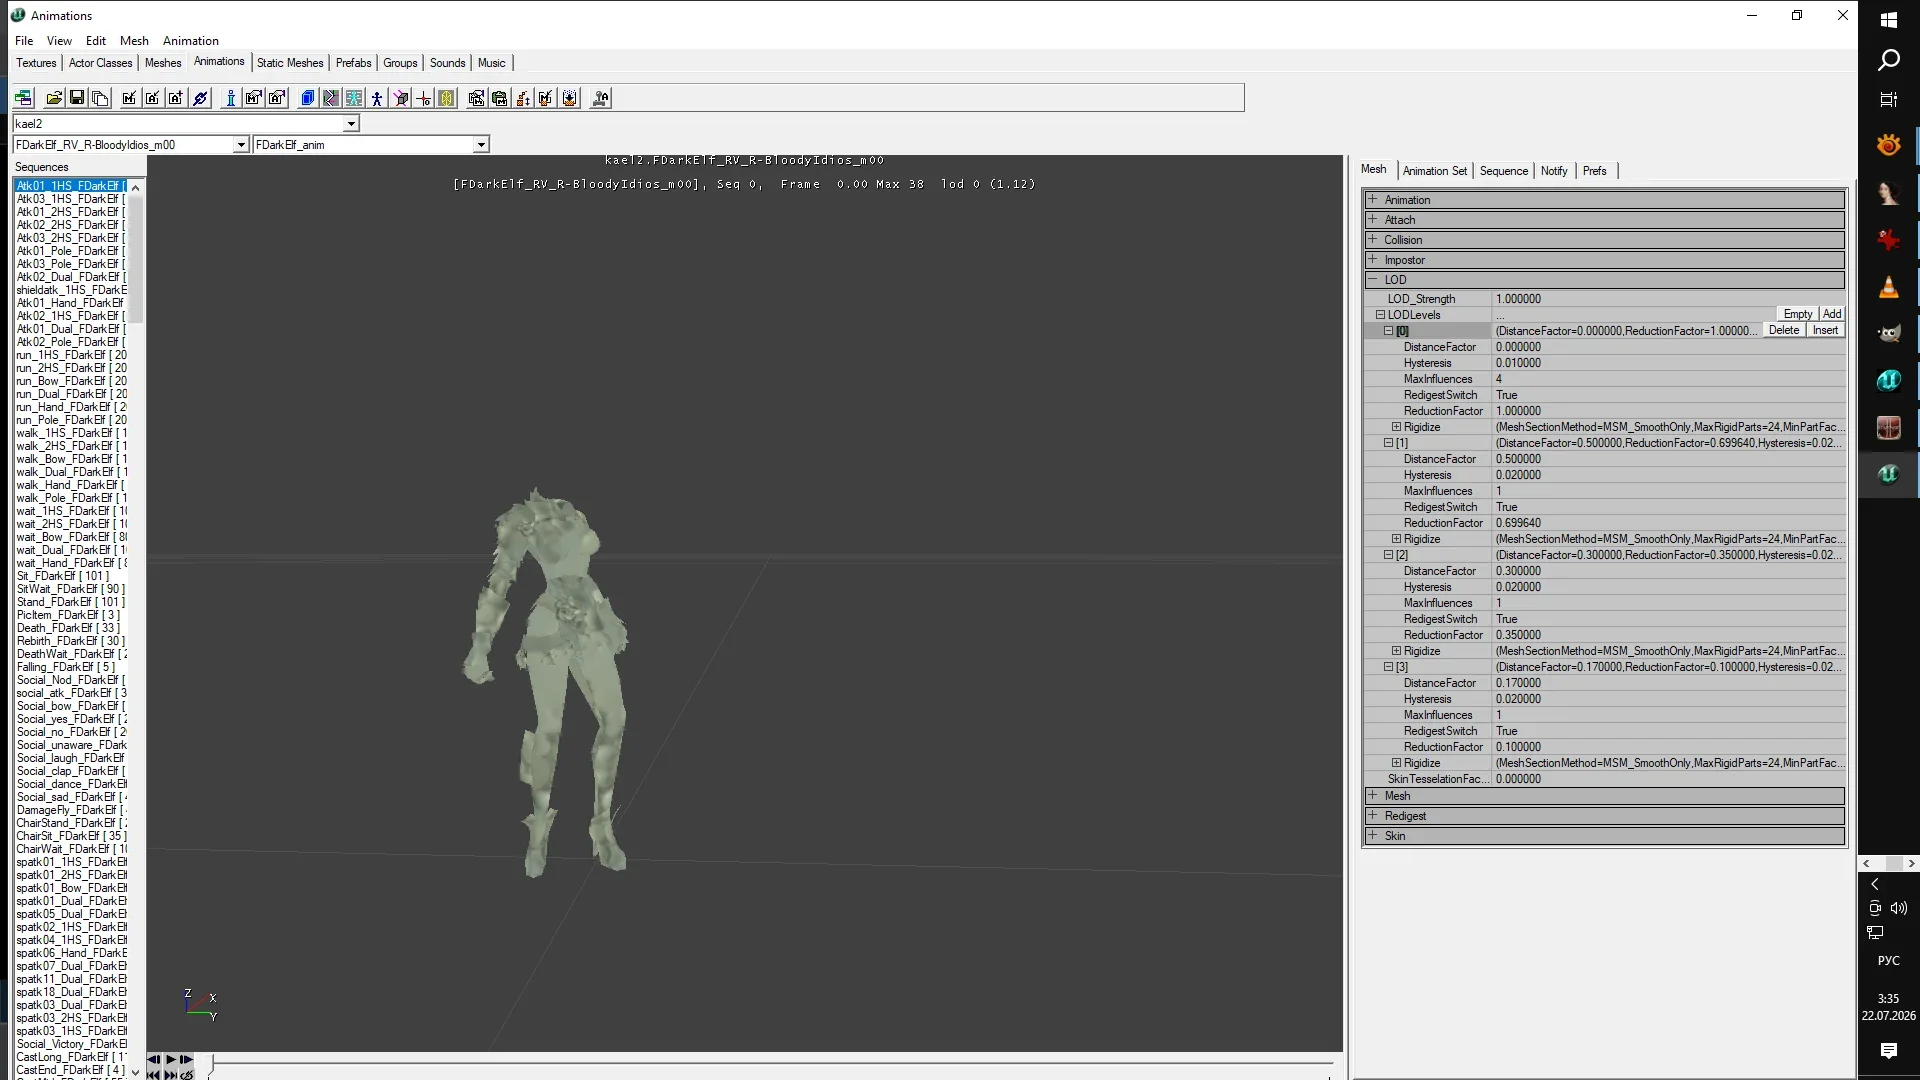
Task: Select the Death_FDarkElf sequence
Action: (x=67, y=628)
